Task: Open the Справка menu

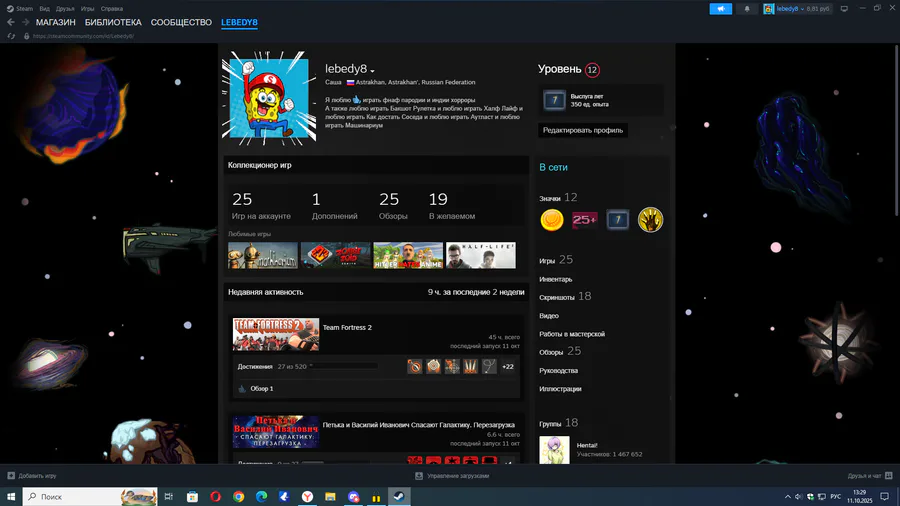Action: tap(111, 9)
